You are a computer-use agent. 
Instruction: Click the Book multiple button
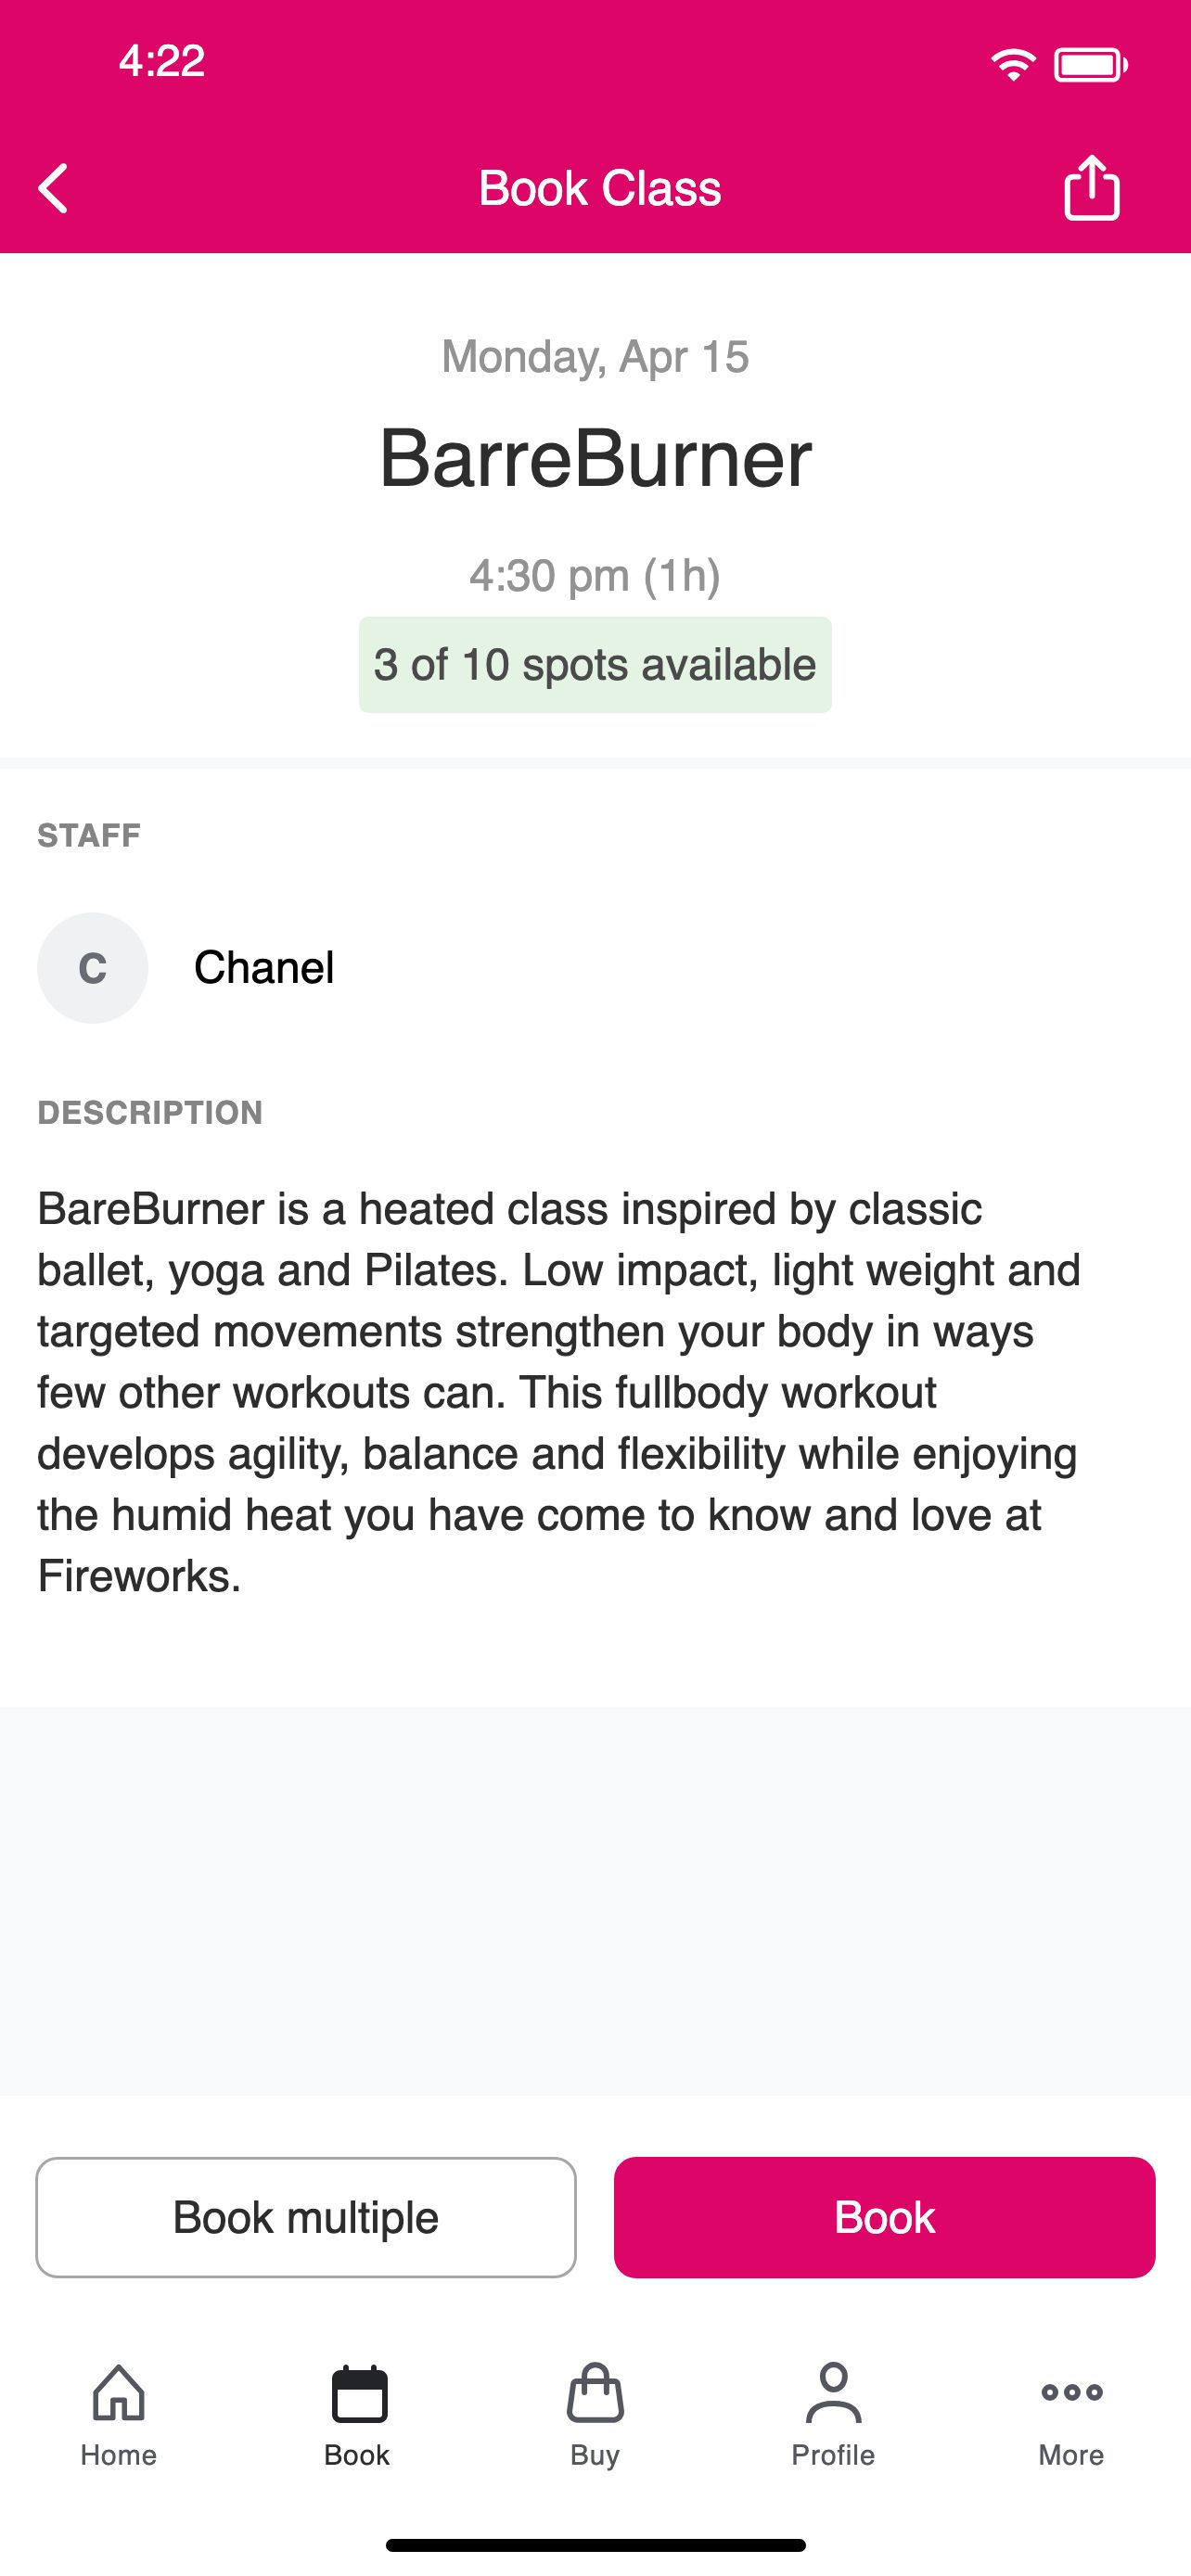tap(306, 2217)
